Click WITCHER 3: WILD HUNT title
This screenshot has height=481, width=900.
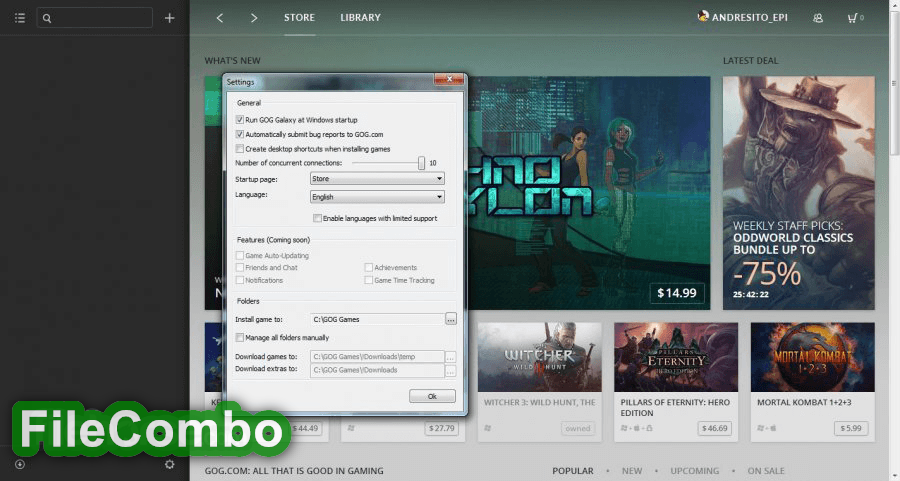[540, 402]
